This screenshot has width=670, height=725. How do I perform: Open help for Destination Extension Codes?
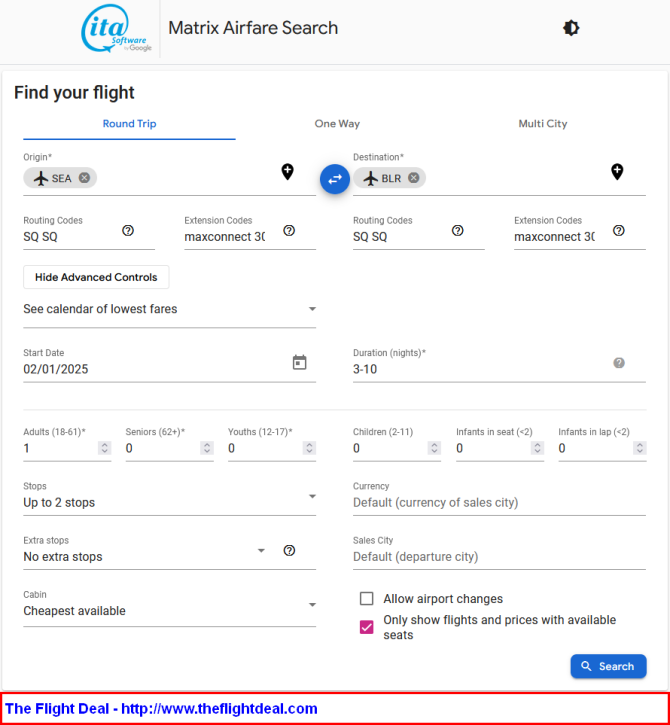(x=619, y=230)
